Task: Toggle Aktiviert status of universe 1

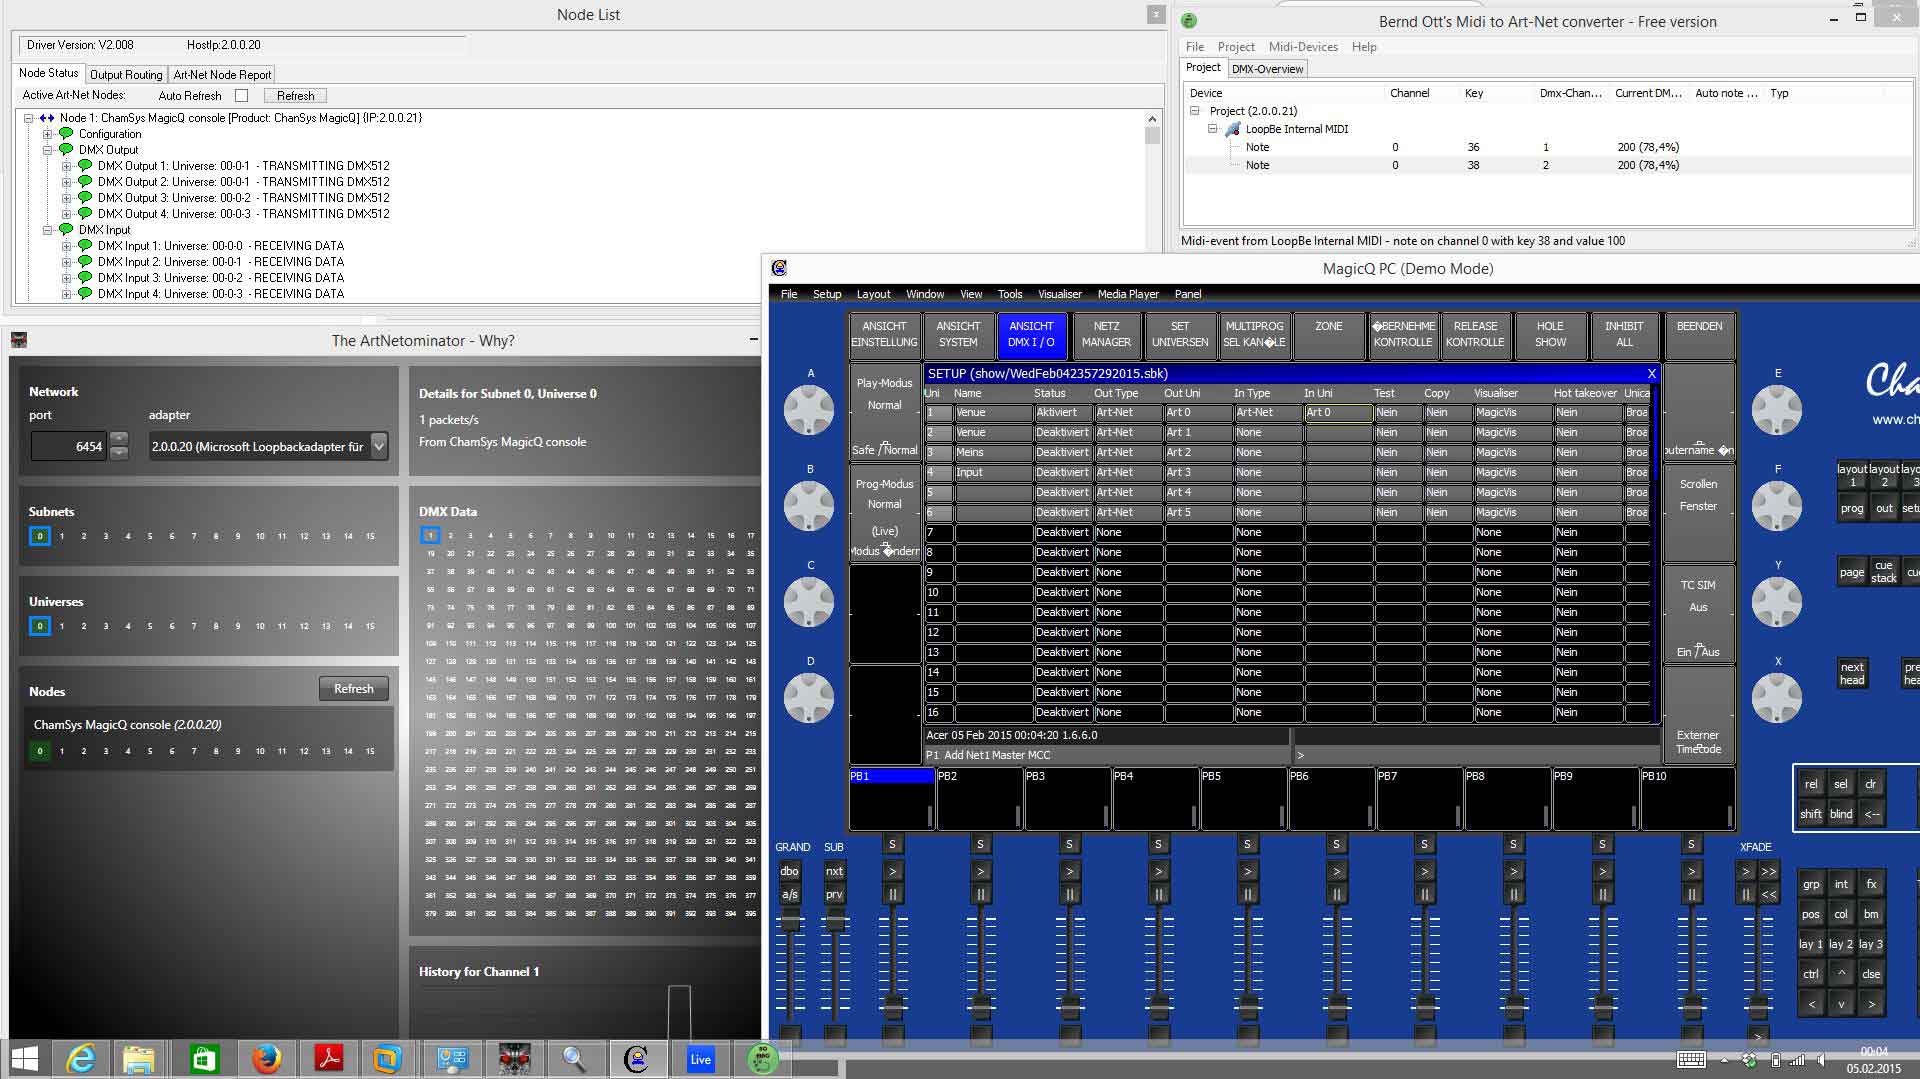Action: pos(1063,412)
